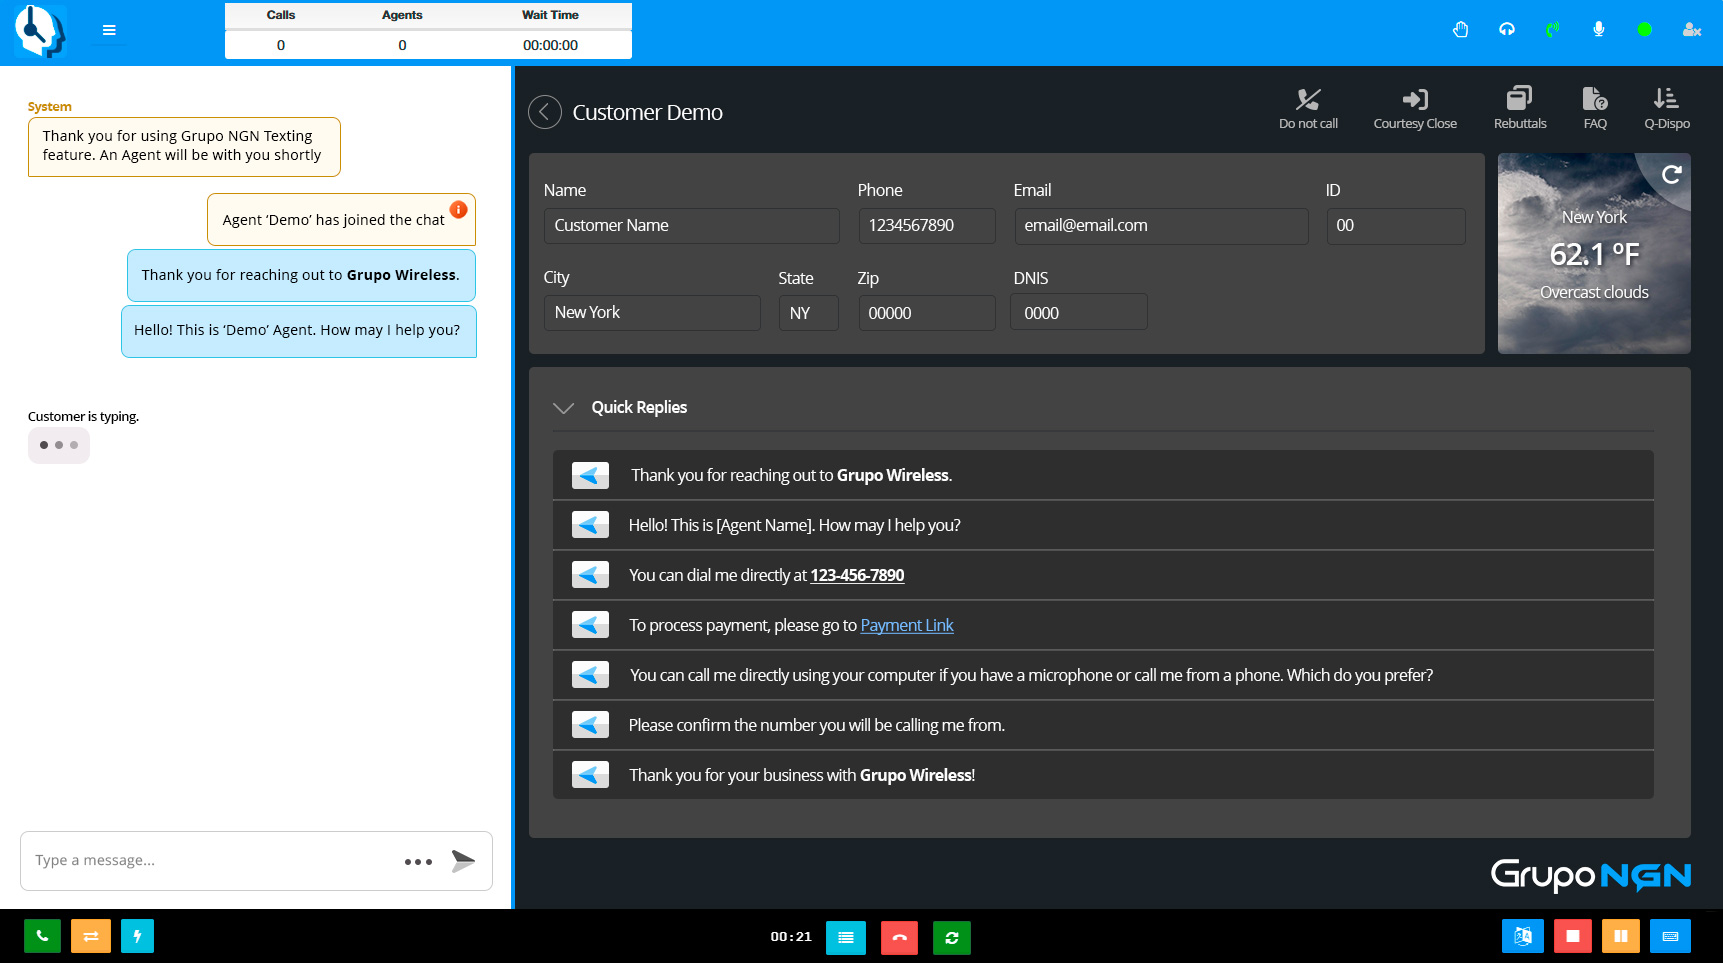Expand the hamburger menu near the logo

108,29
